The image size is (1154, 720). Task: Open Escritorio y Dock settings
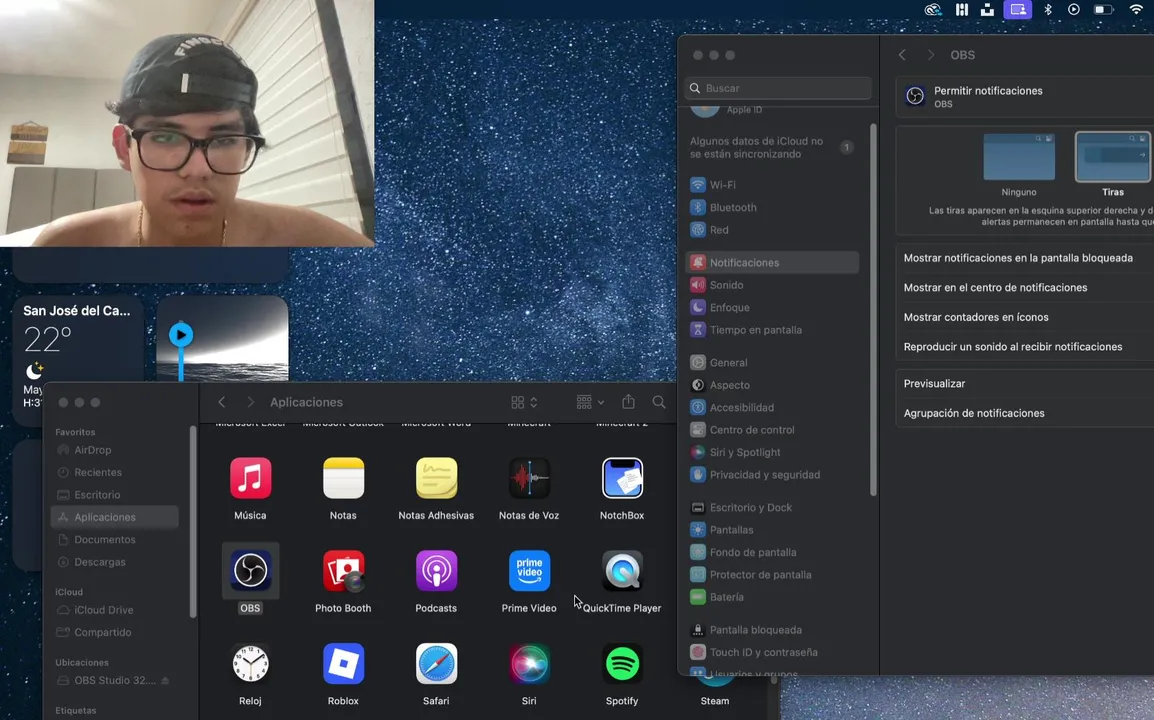pos(772,507)
